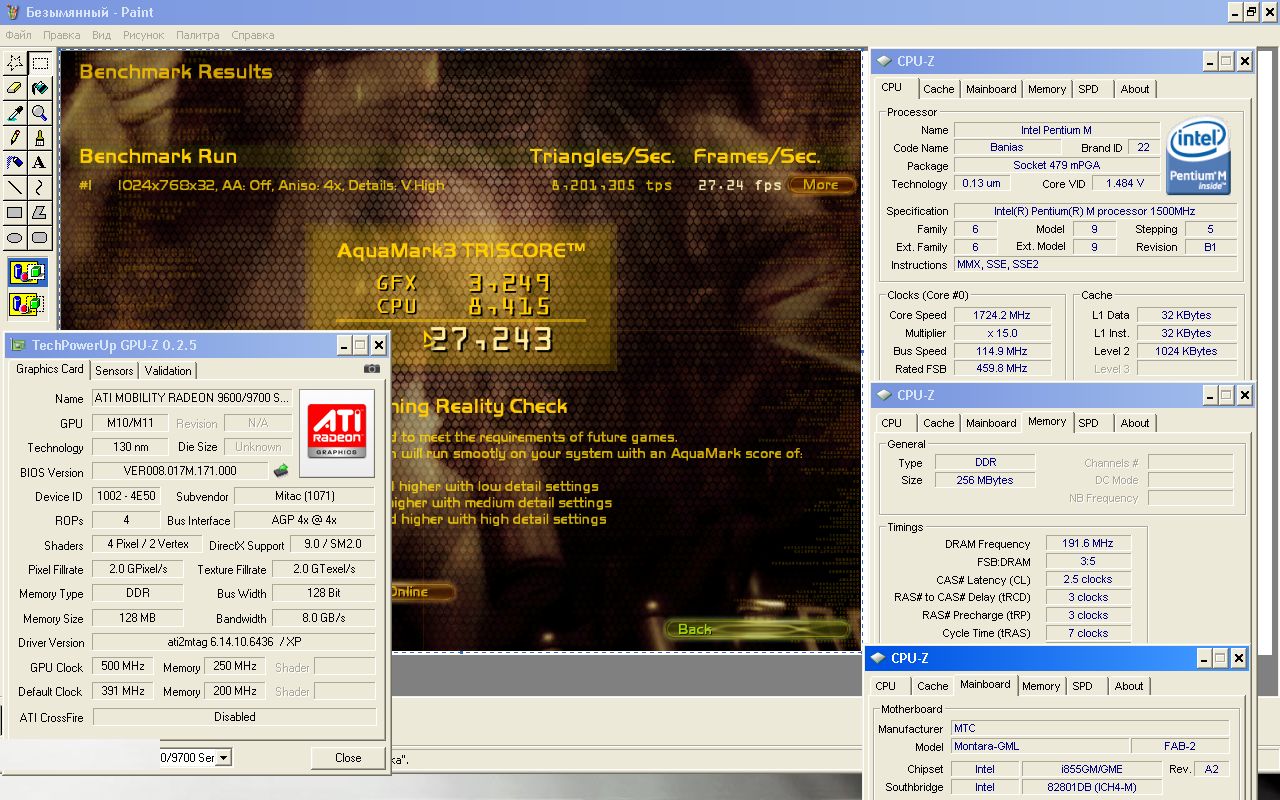Click the Core Speed 1724.2 MHz value
This screenshot has width=1280, height=800.
coord(1002,315)
